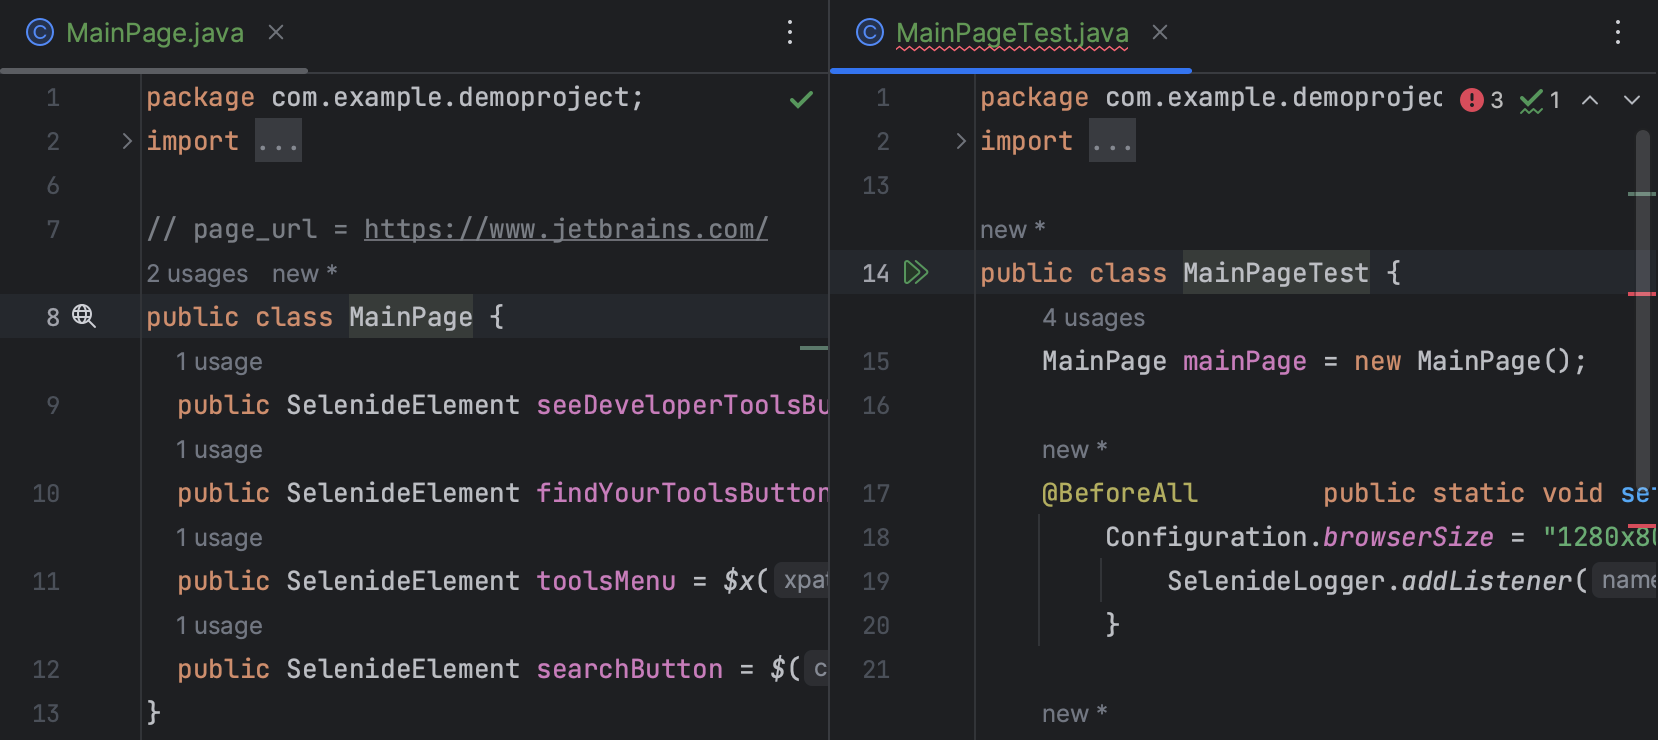Click the web inspector icon on line 8
This screenshot has height=740, width=1658.
point(84,317)
